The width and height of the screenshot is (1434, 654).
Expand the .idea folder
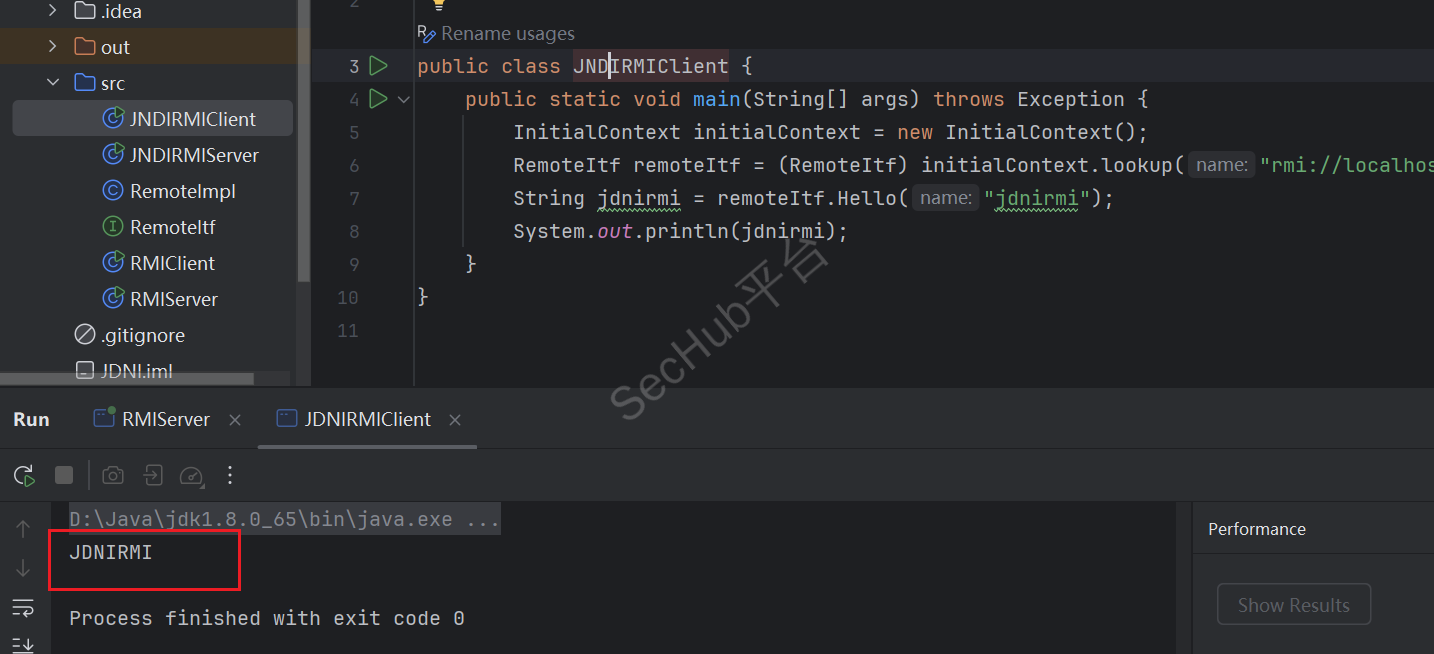click(x=54, y=12)
